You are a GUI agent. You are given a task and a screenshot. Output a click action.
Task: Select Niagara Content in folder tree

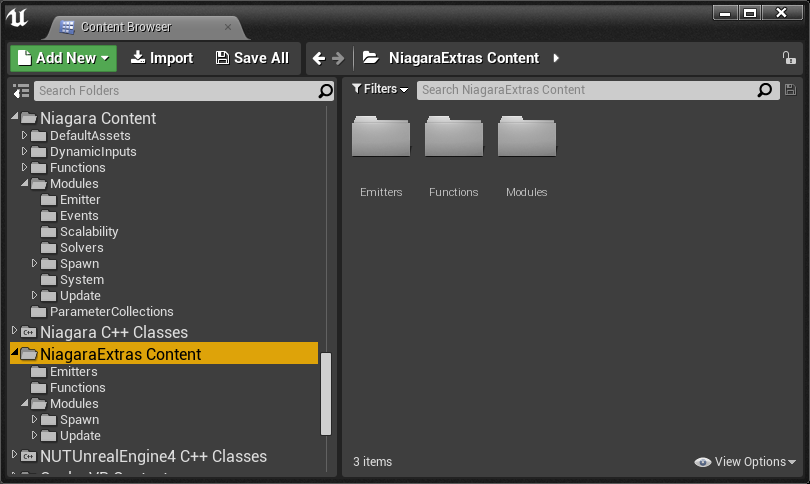click(98, 118)
